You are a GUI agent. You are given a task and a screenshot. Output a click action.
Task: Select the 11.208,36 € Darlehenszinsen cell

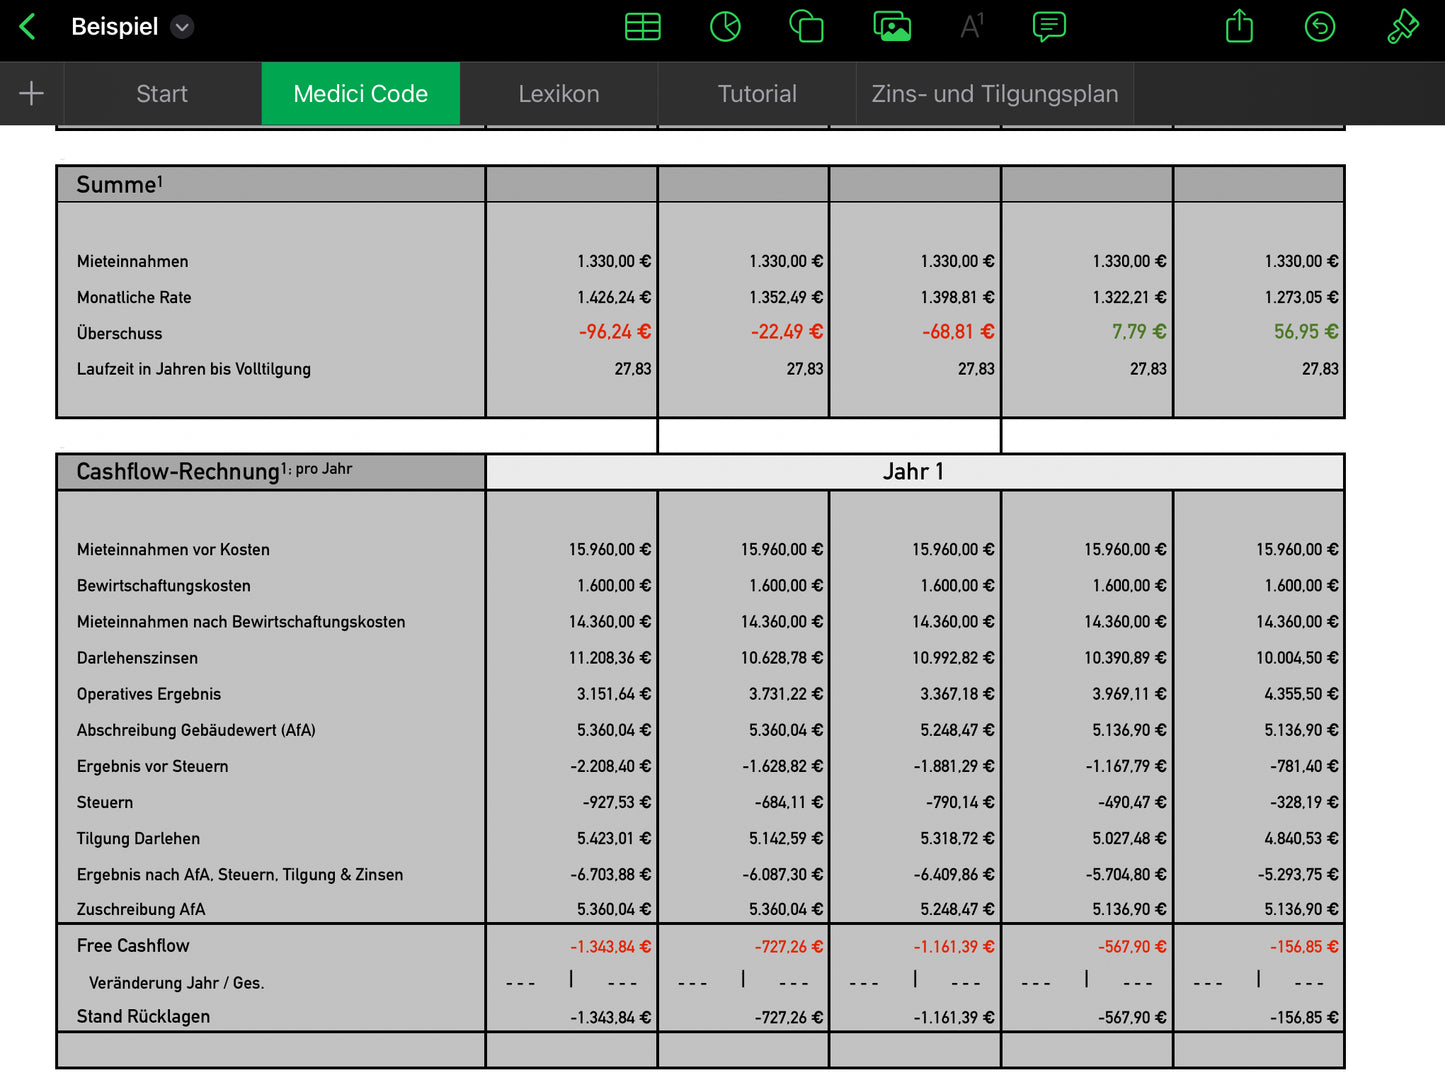click(x=609, y=658)
